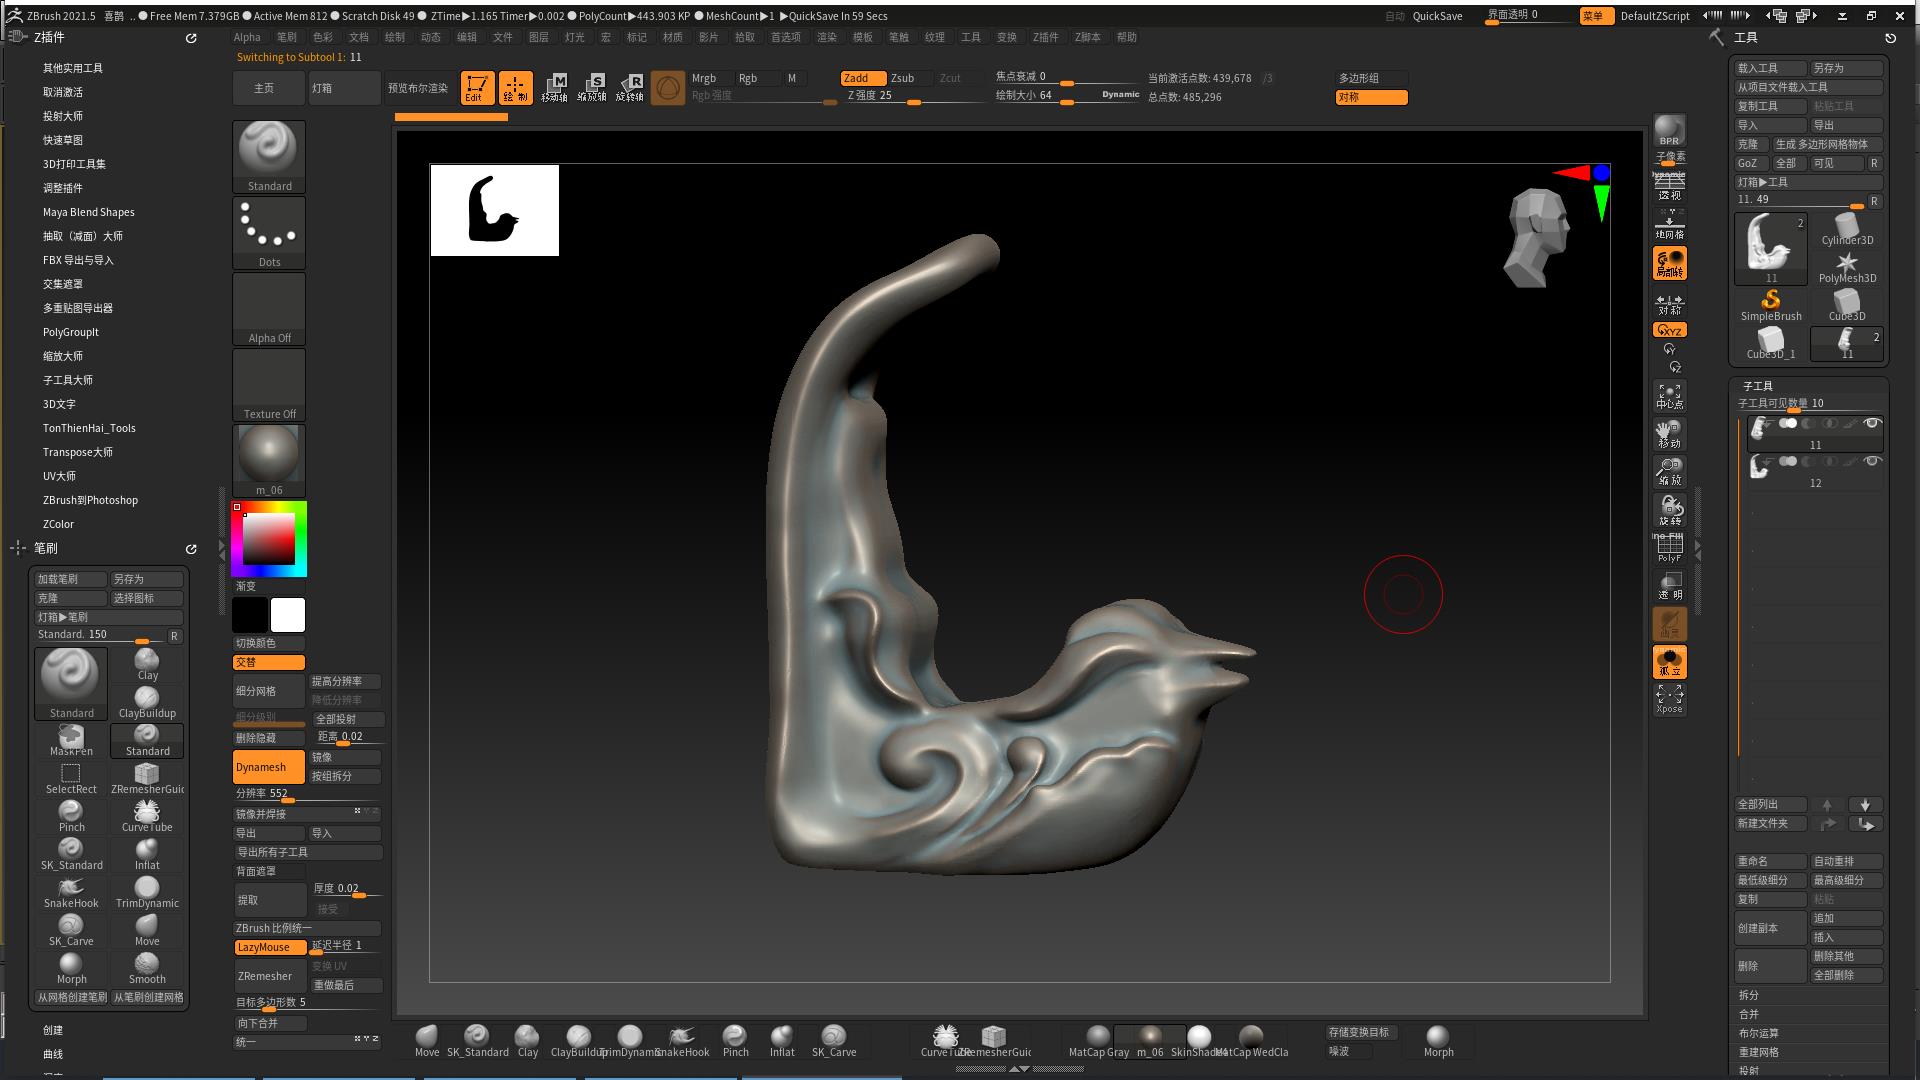Expand the 拆分 subtool section
The height and width of the screenshot is (1080, 1920).
point(1748,995)
